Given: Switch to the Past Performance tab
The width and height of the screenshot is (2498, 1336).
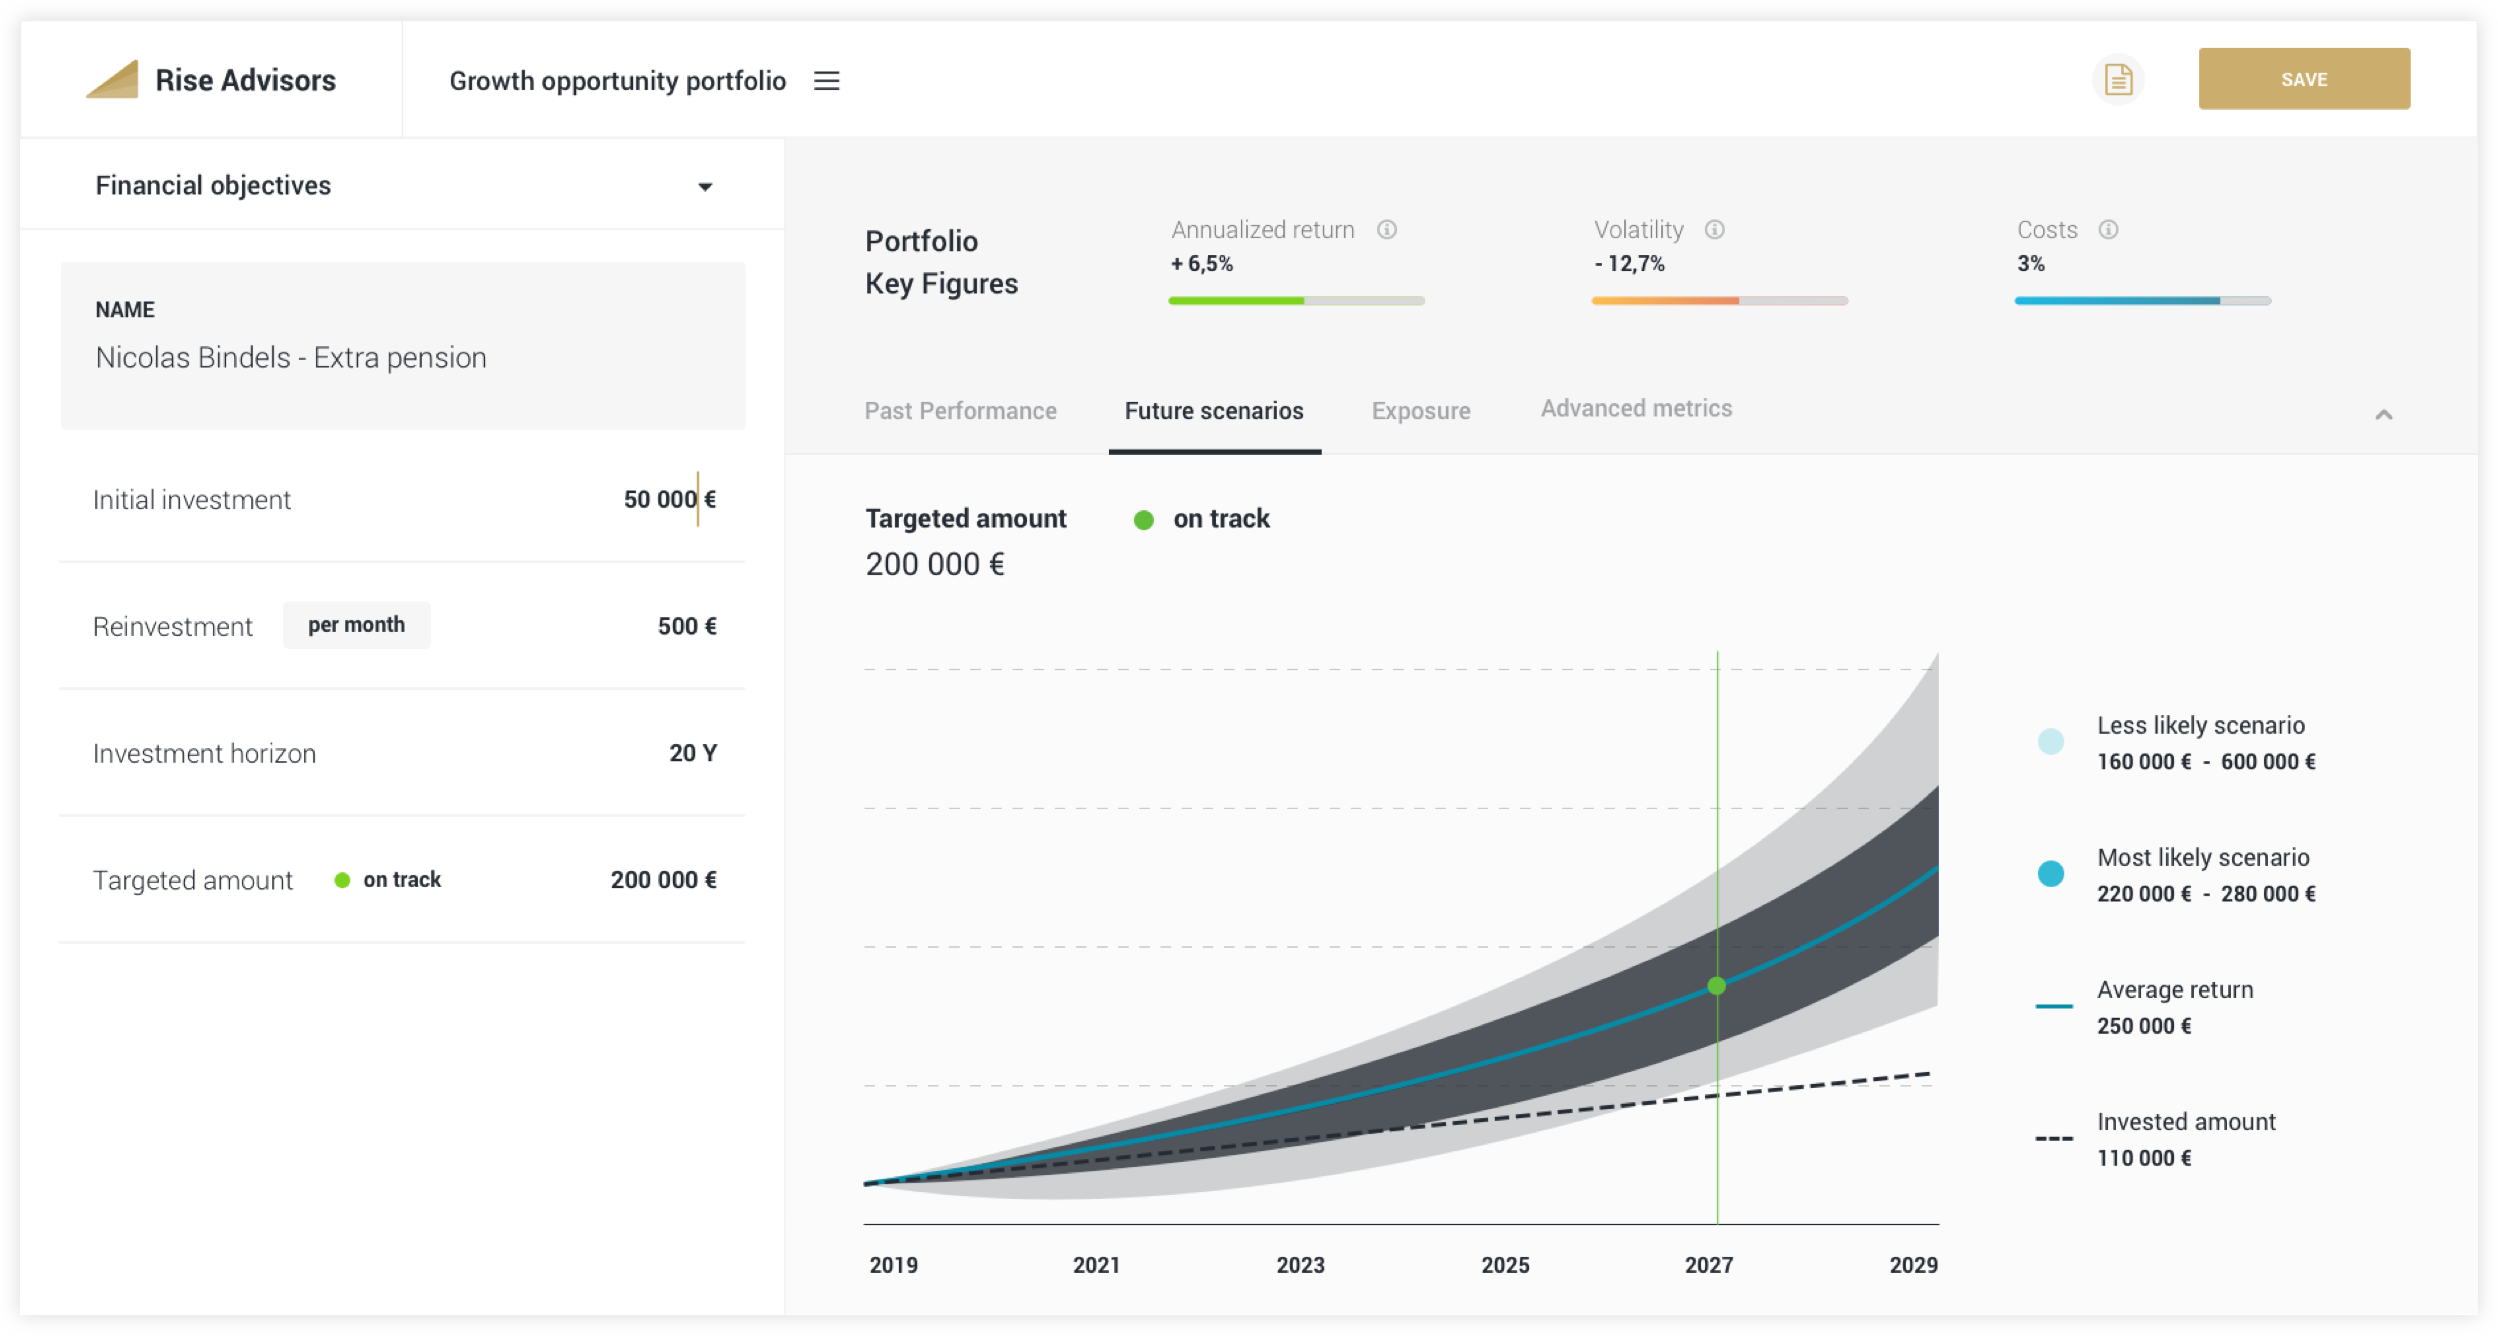Looking at the screenshot, I should tap(960, 411).
